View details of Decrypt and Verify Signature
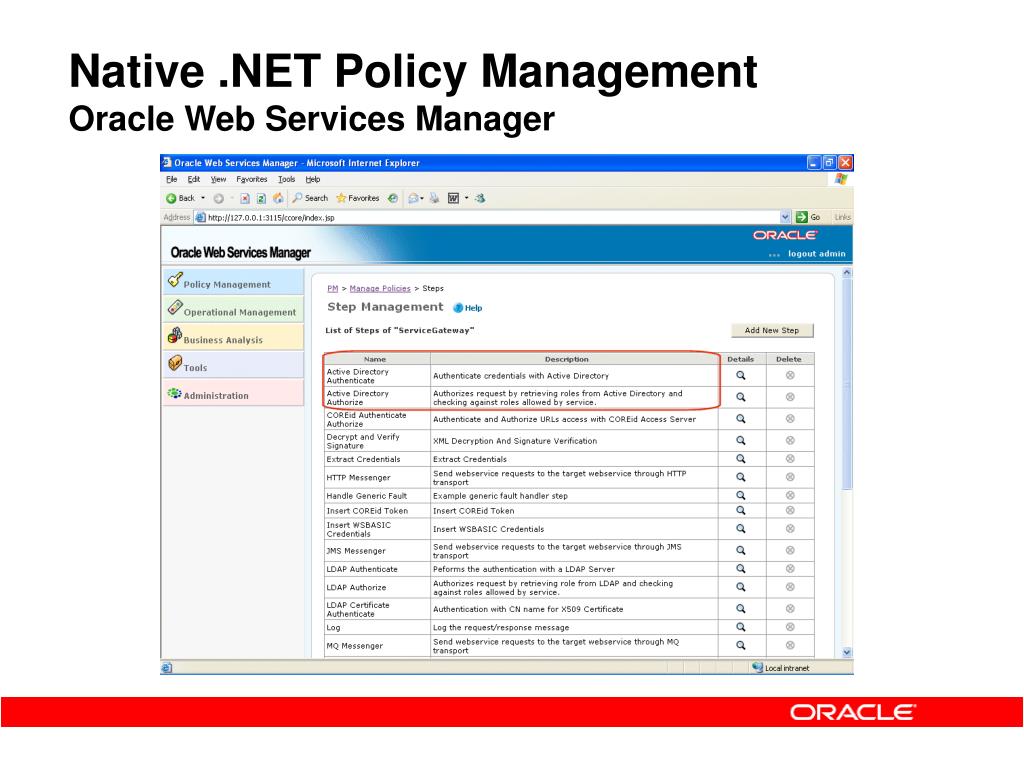The image size is (1024, 768). click(x=741, y=440)
